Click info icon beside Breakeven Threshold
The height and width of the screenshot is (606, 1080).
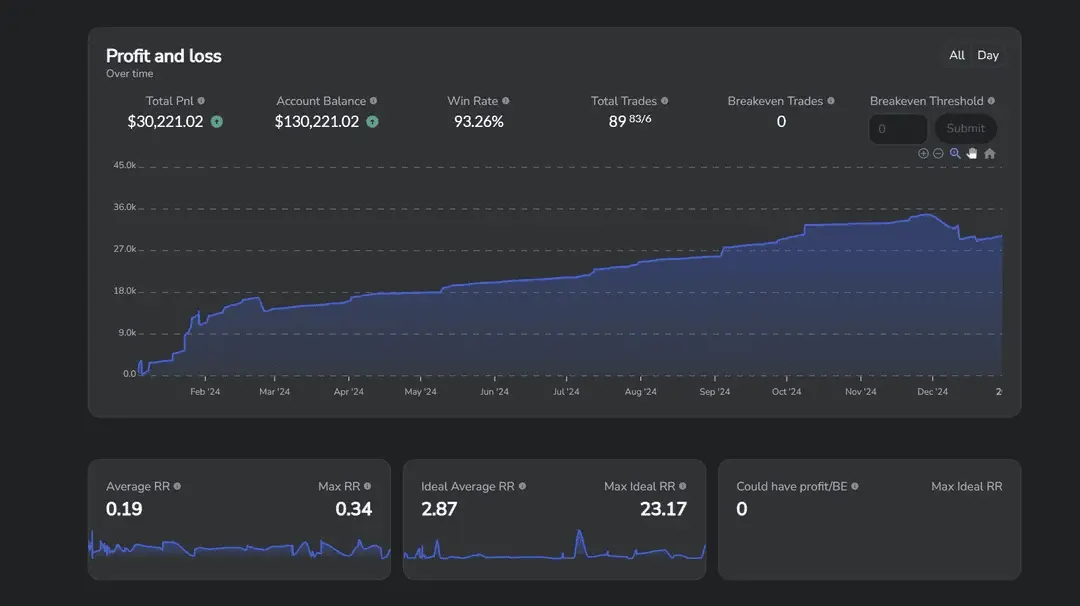click(991, 101)
